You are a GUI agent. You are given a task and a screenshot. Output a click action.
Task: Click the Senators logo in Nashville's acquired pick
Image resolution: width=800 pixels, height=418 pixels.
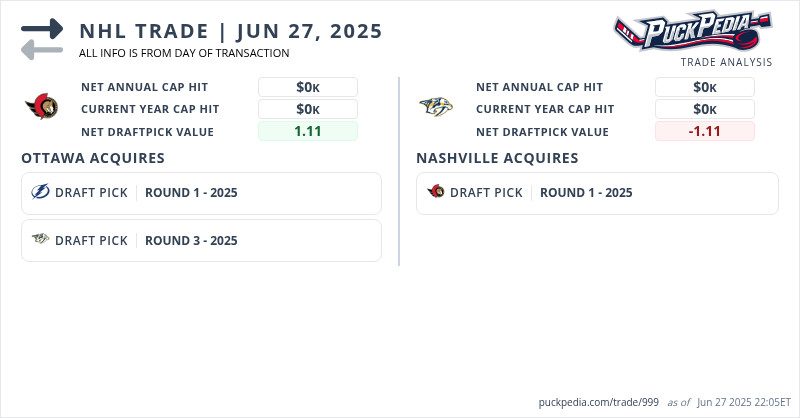pyautogui.click(x=436, y=193)
